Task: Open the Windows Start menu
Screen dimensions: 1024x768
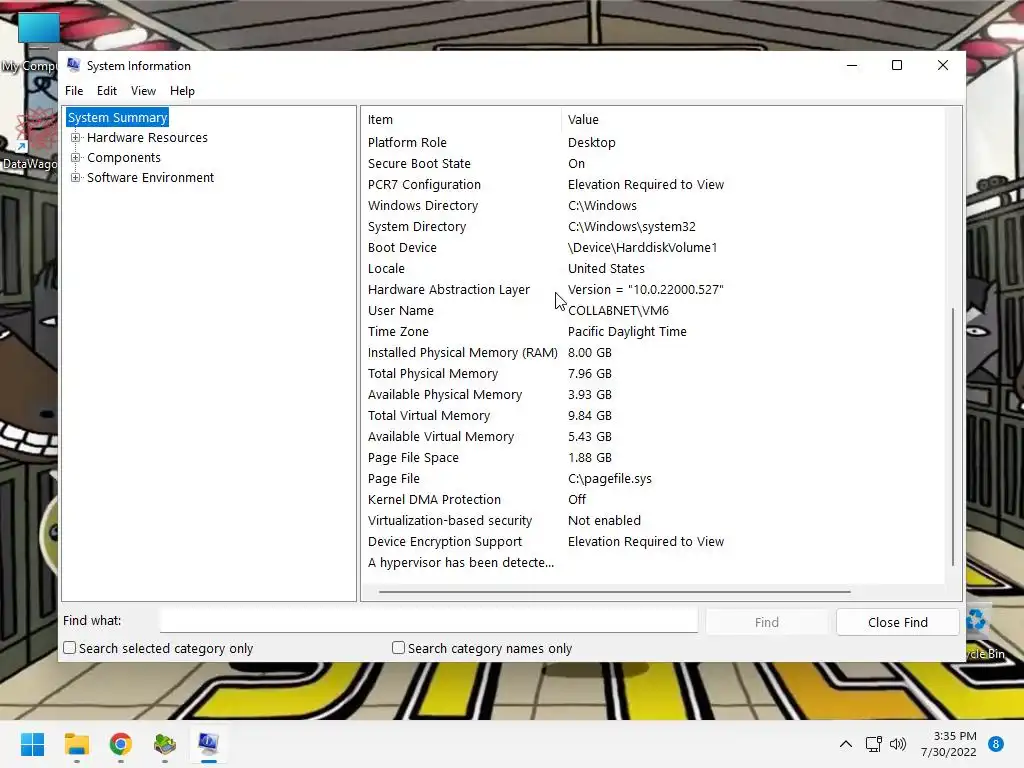Action: 32,744
